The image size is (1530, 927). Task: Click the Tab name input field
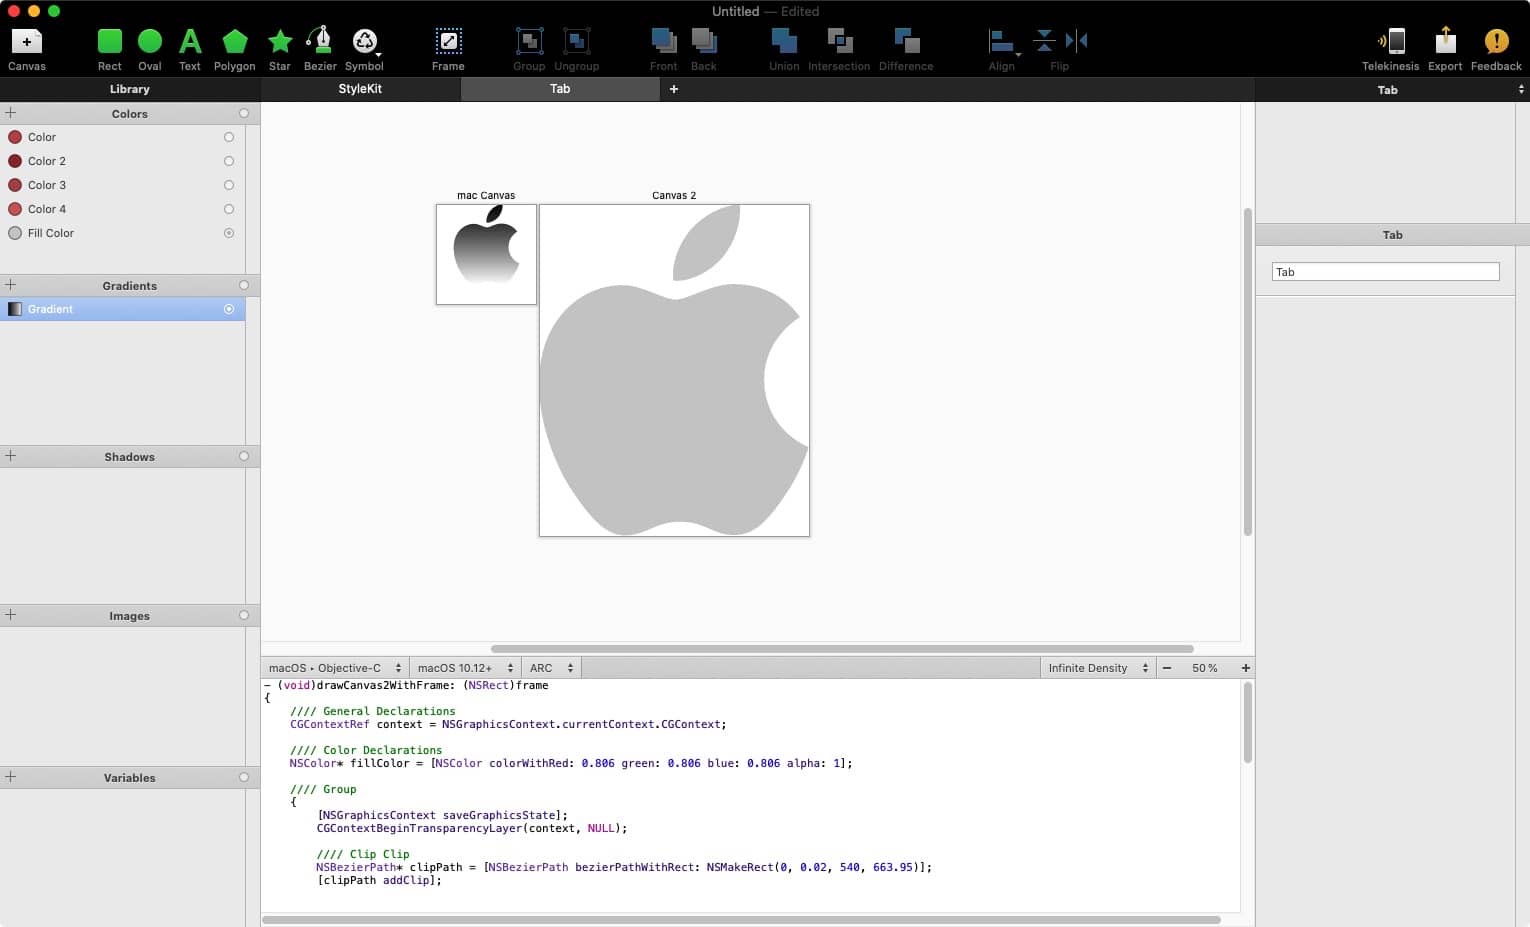[1386, 272]
